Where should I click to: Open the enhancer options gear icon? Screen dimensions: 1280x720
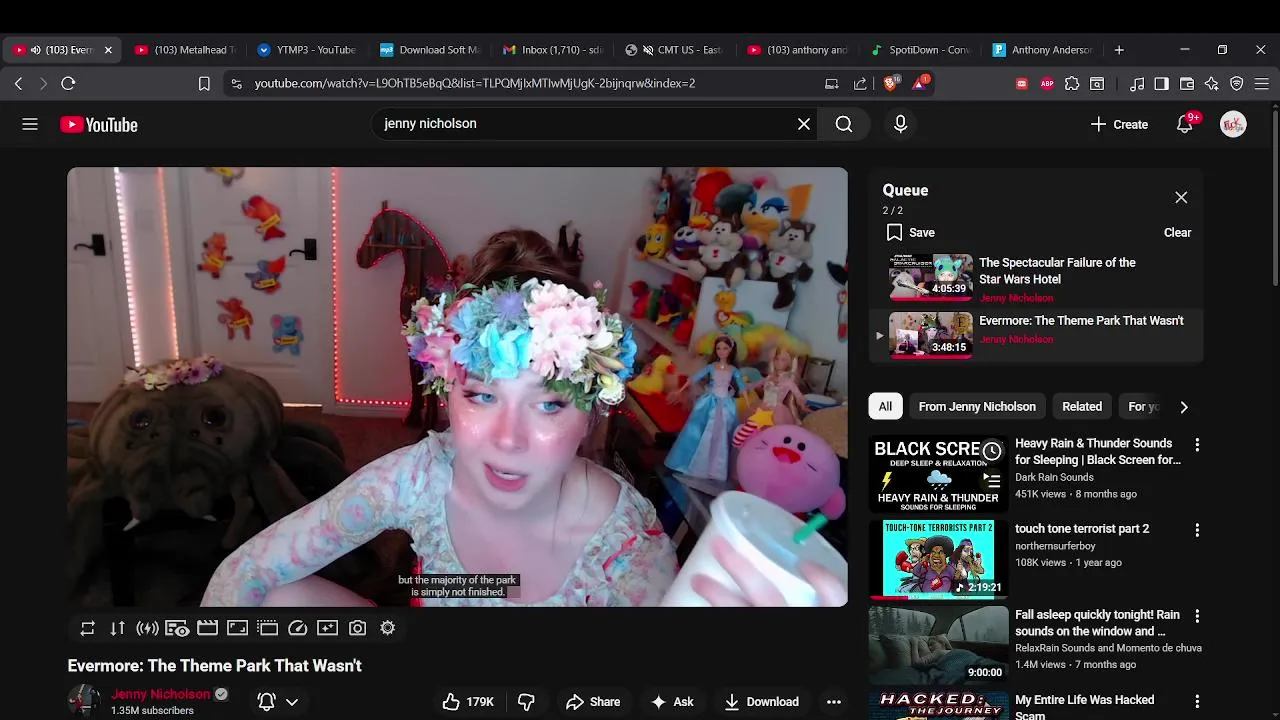387,628
